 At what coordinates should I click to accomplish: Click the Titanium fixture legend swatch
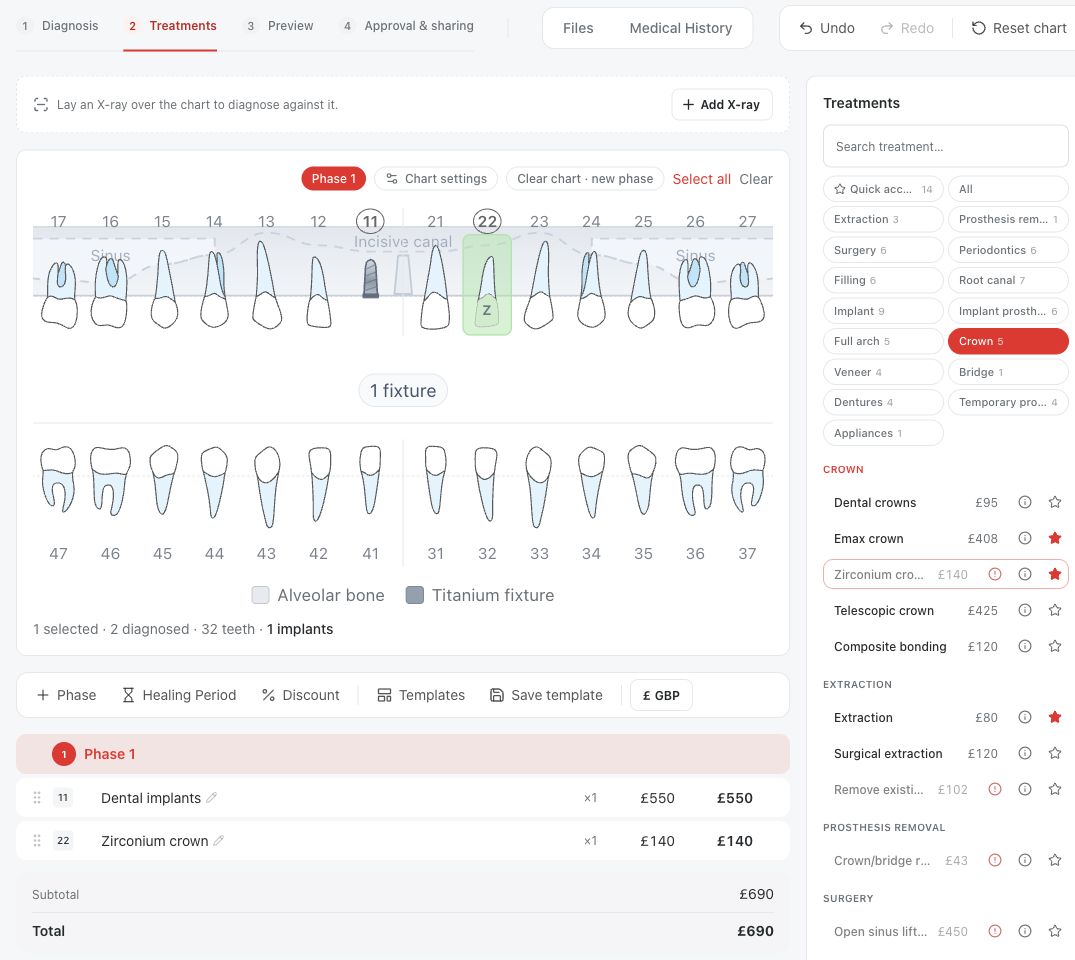click(415, 595)
